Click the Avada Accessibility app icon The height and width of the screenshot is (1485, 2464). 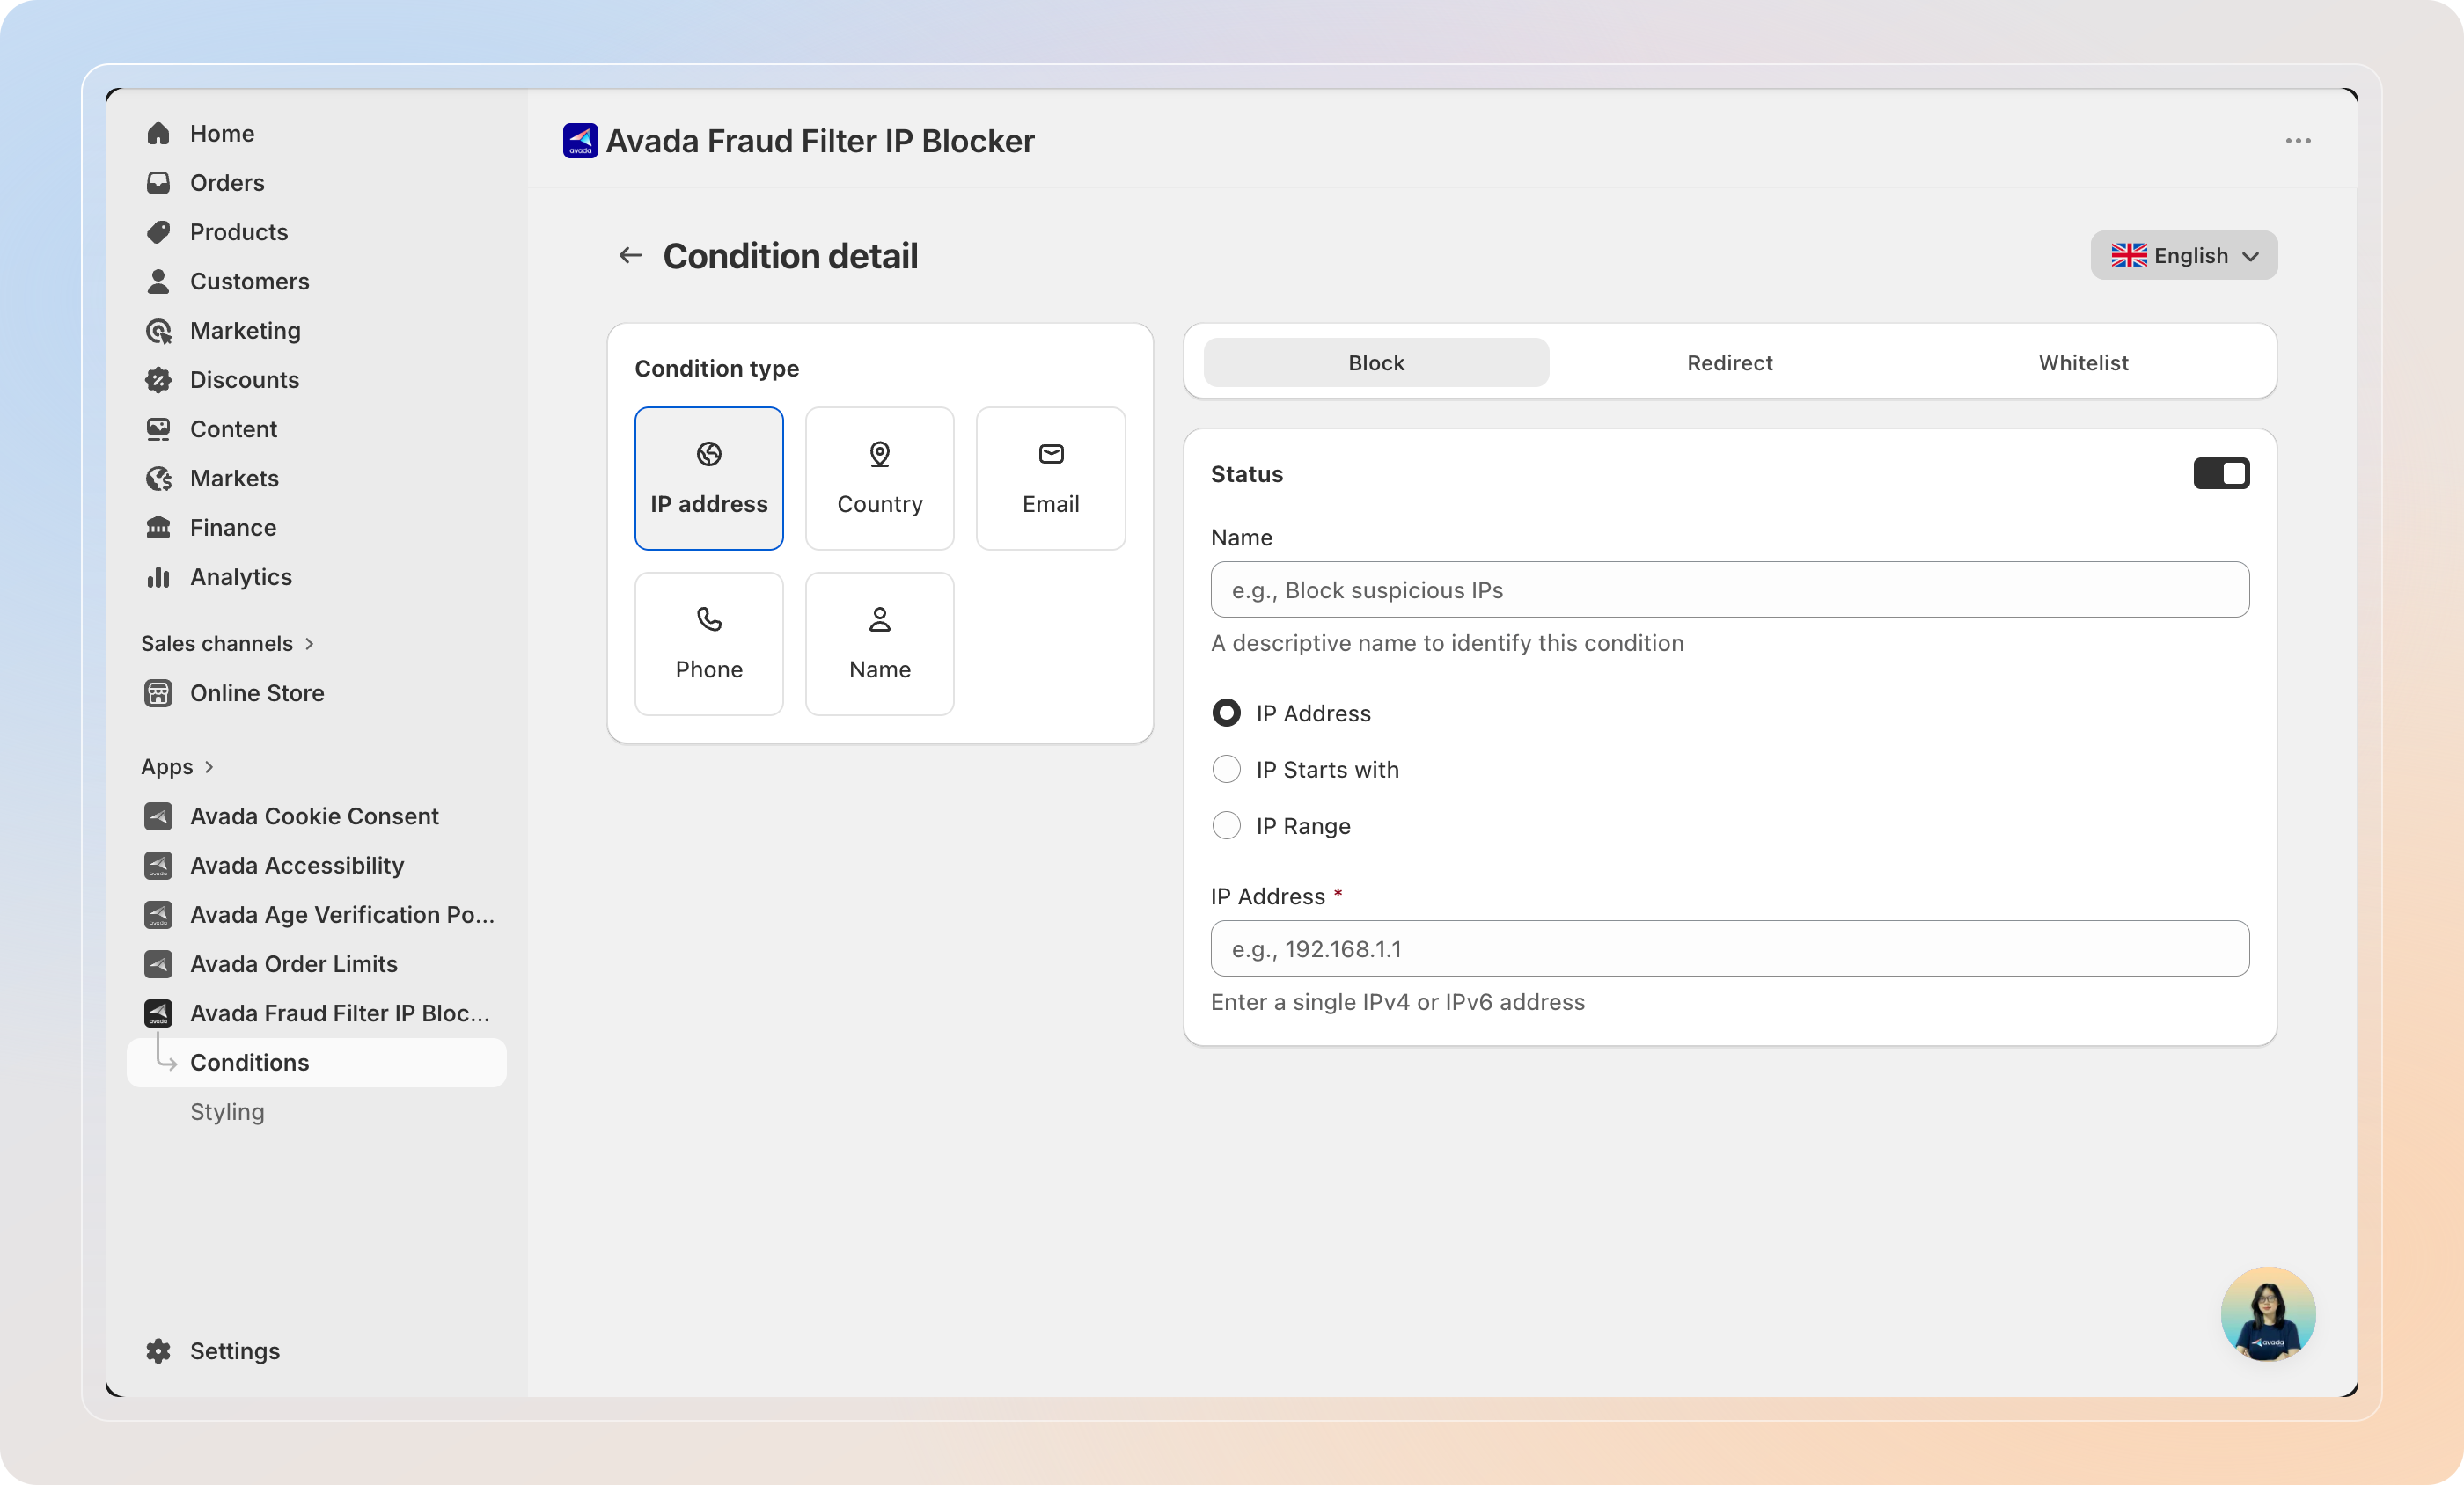tap(158, 865)
